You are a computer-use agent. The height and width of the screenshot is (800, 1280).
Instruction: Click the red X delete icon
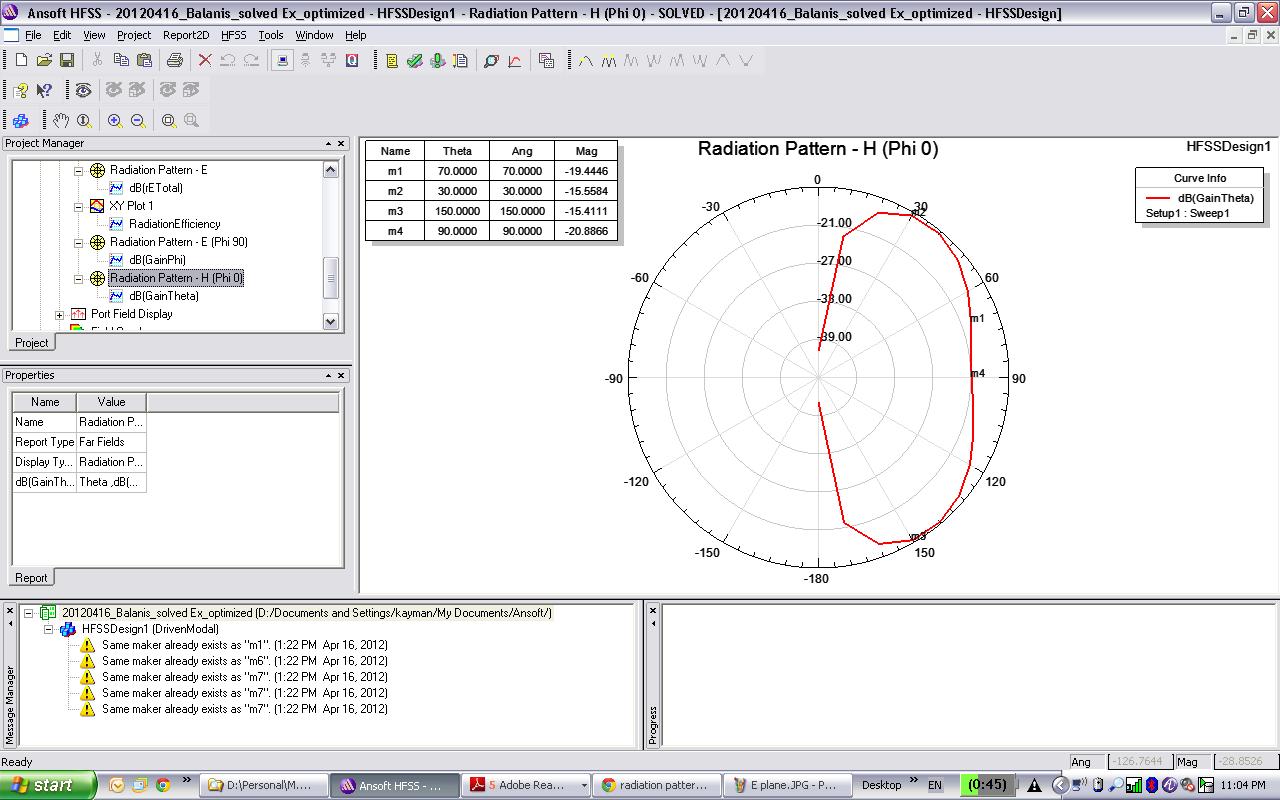205,61
